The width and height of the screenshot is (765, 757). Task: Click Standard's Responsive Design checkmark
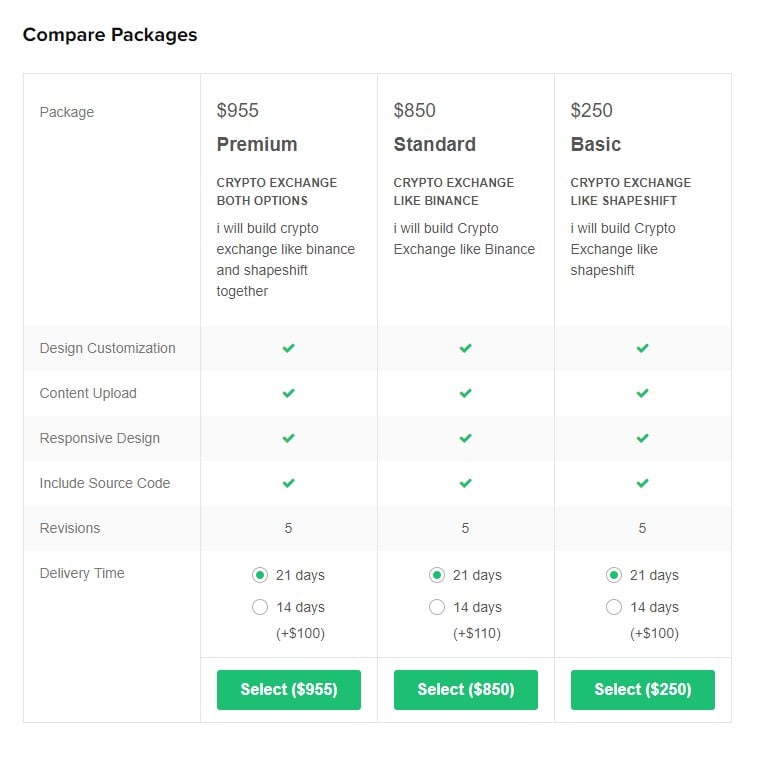pos(465,438)
